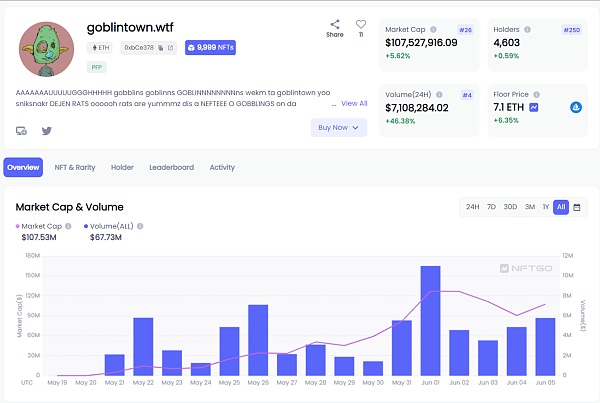Click the ETH chain badge
The height and width of the screenshot is (403, 600).
(99, 48)
